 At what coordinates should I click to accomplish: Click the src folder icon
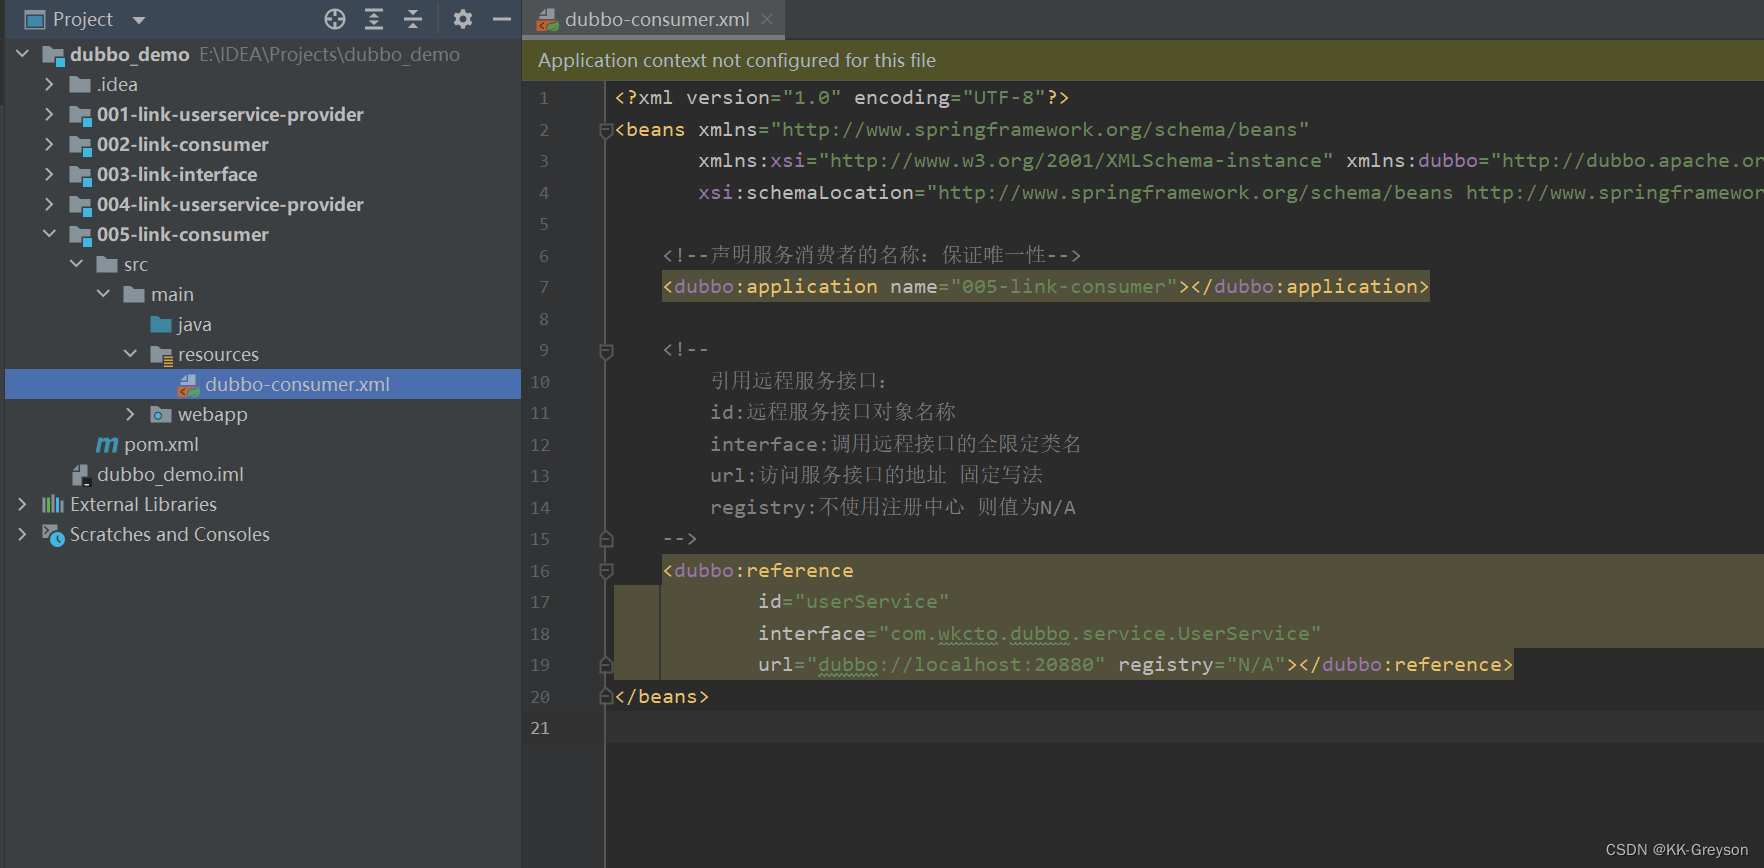pyautogui.click(x=107, y=264)
